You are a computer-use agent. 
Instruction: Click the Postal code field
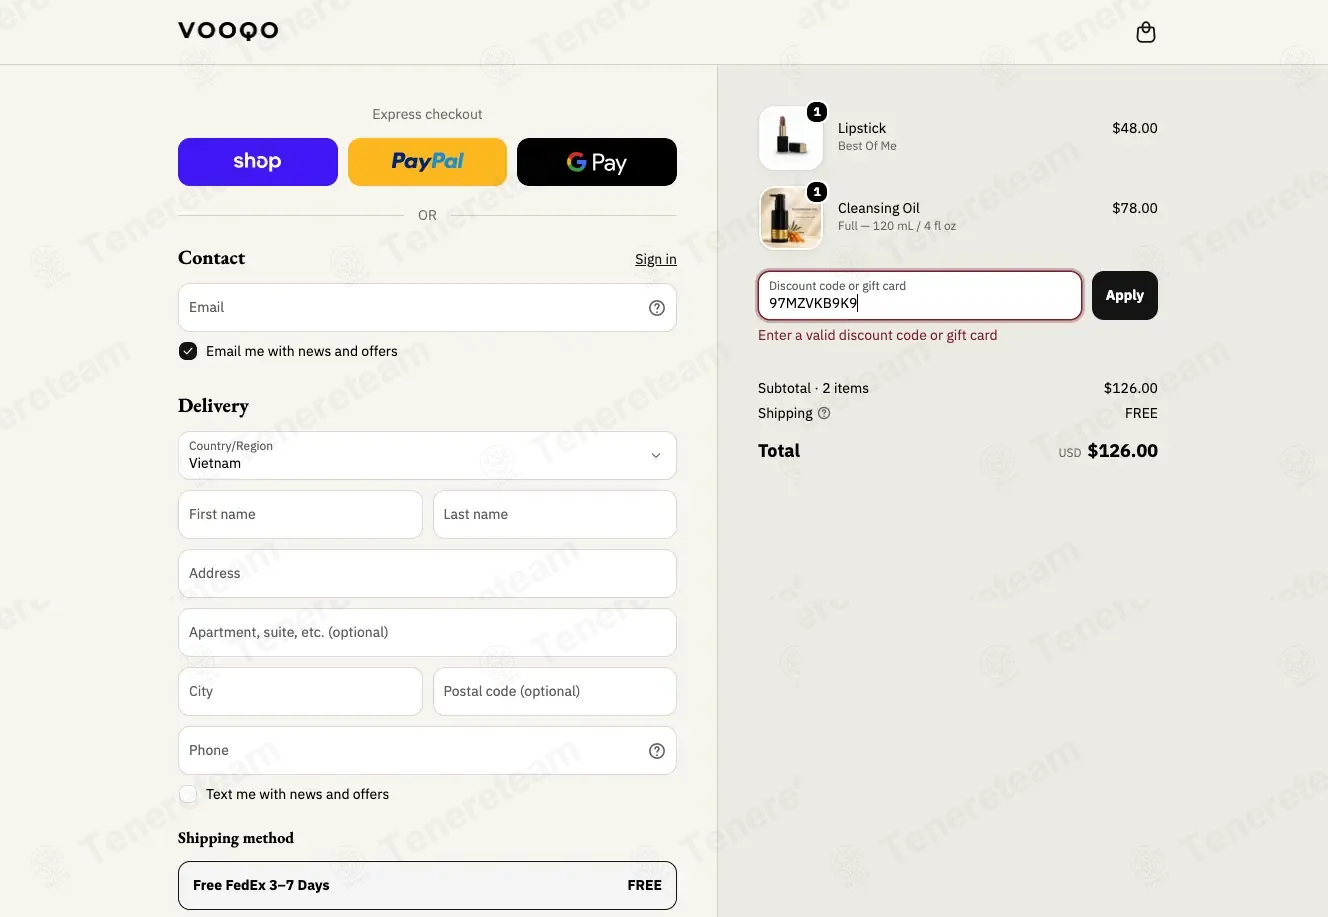(x=555, y=691)
